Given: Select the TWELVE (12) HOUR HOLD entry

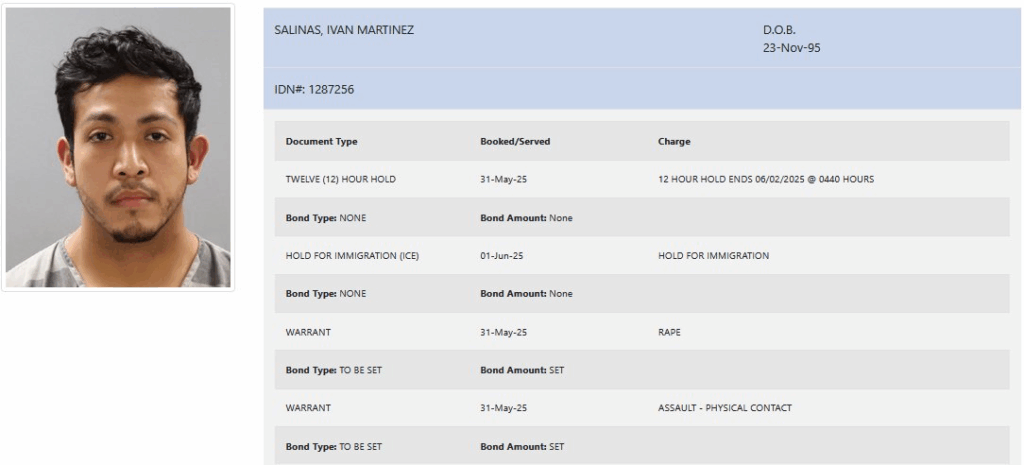Looking at the screenshot, I should (340, 179).
